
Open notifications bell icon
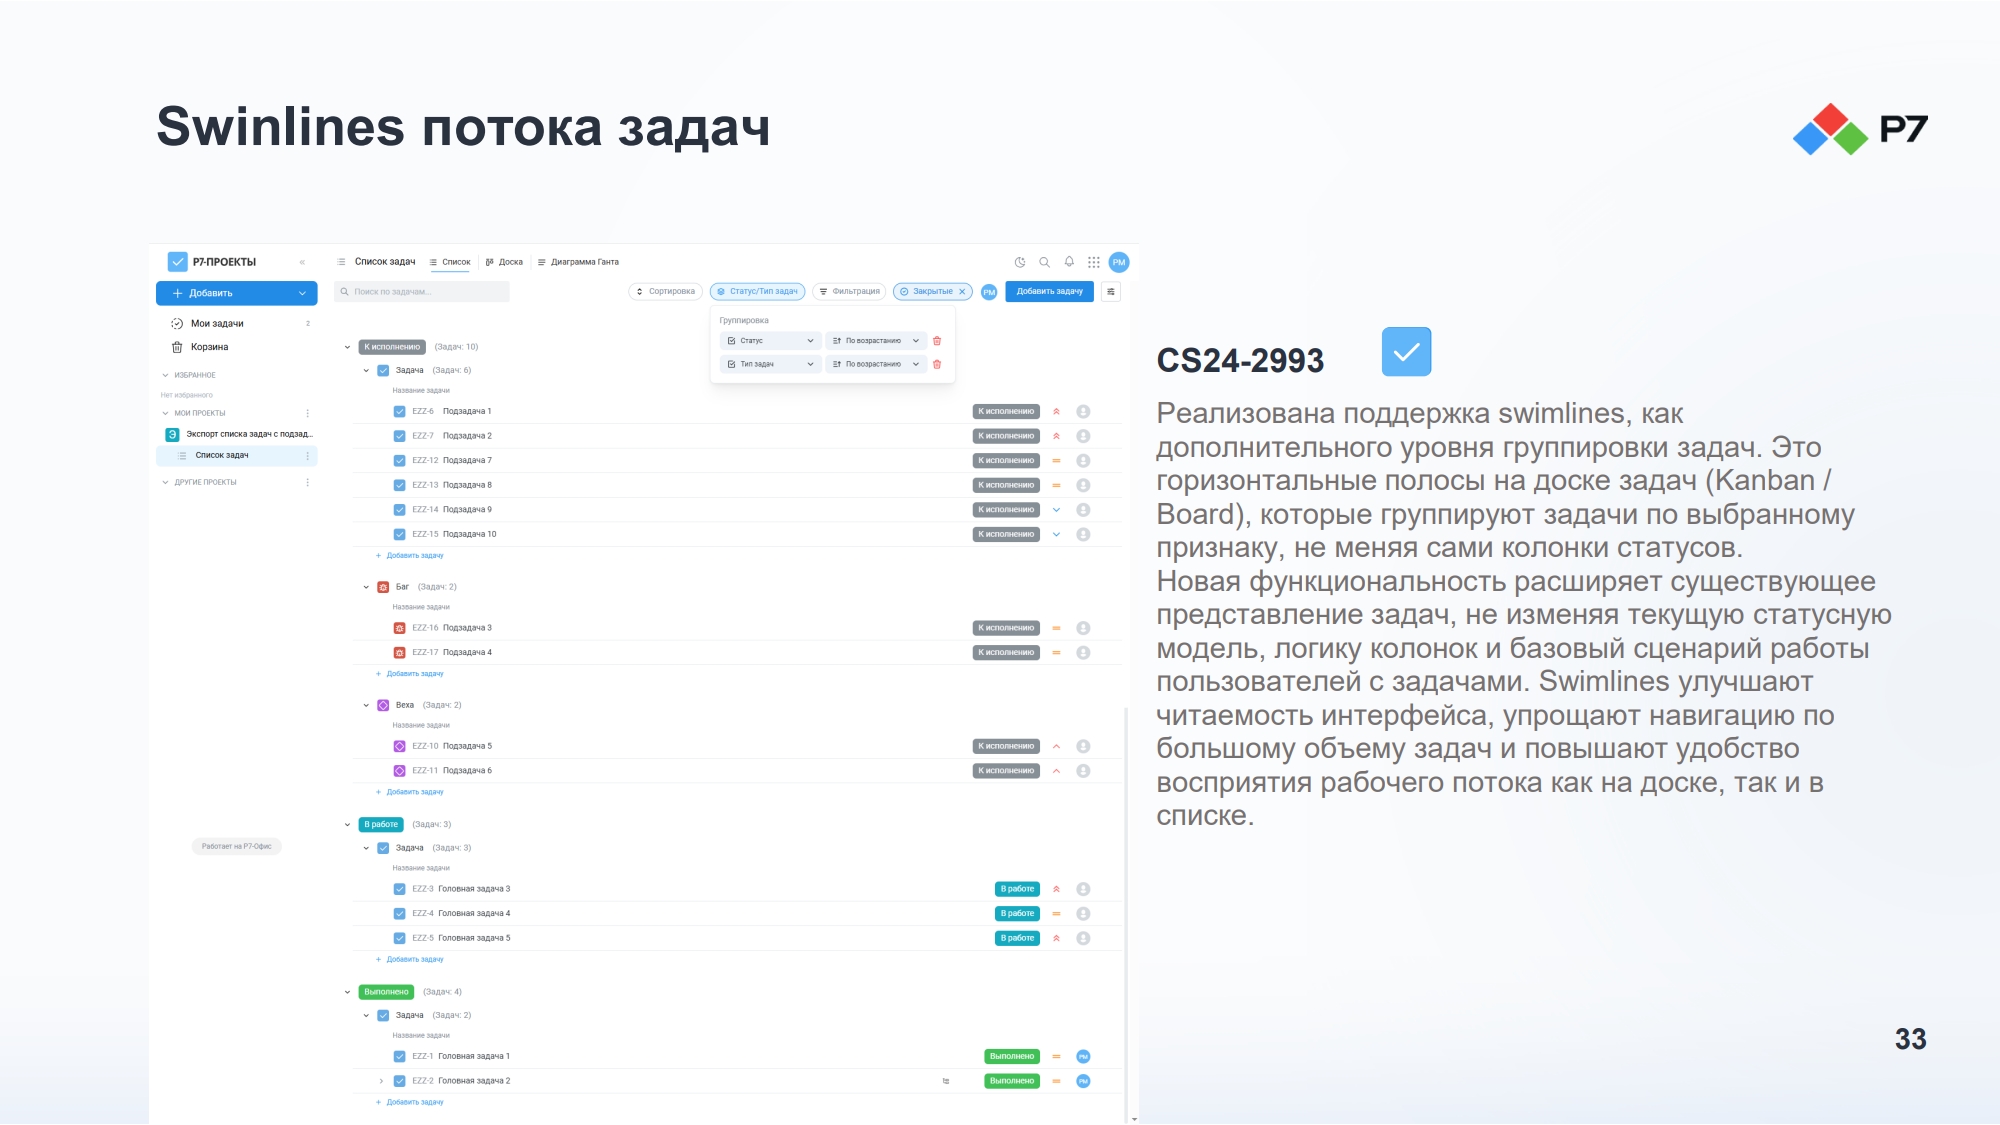[1069, 262]
